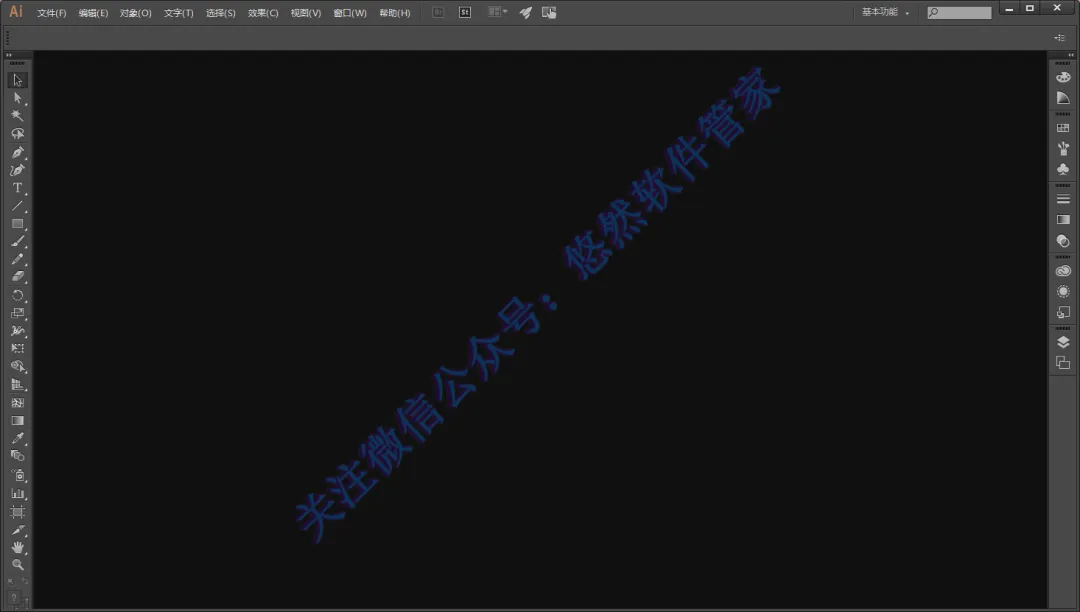
Task: Expand the Arrange Documents dropdown
Action: (x=497, y=12)
